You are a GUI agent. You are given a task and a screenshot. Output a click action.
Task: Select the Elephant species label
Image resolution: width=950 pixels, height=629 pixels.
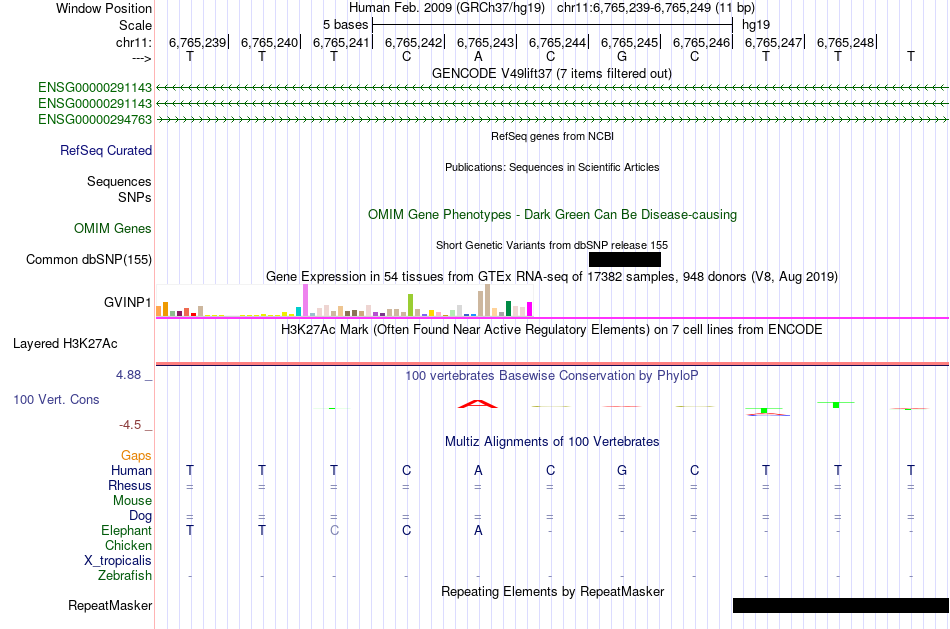pyautogui.click(x=126, y=530)
